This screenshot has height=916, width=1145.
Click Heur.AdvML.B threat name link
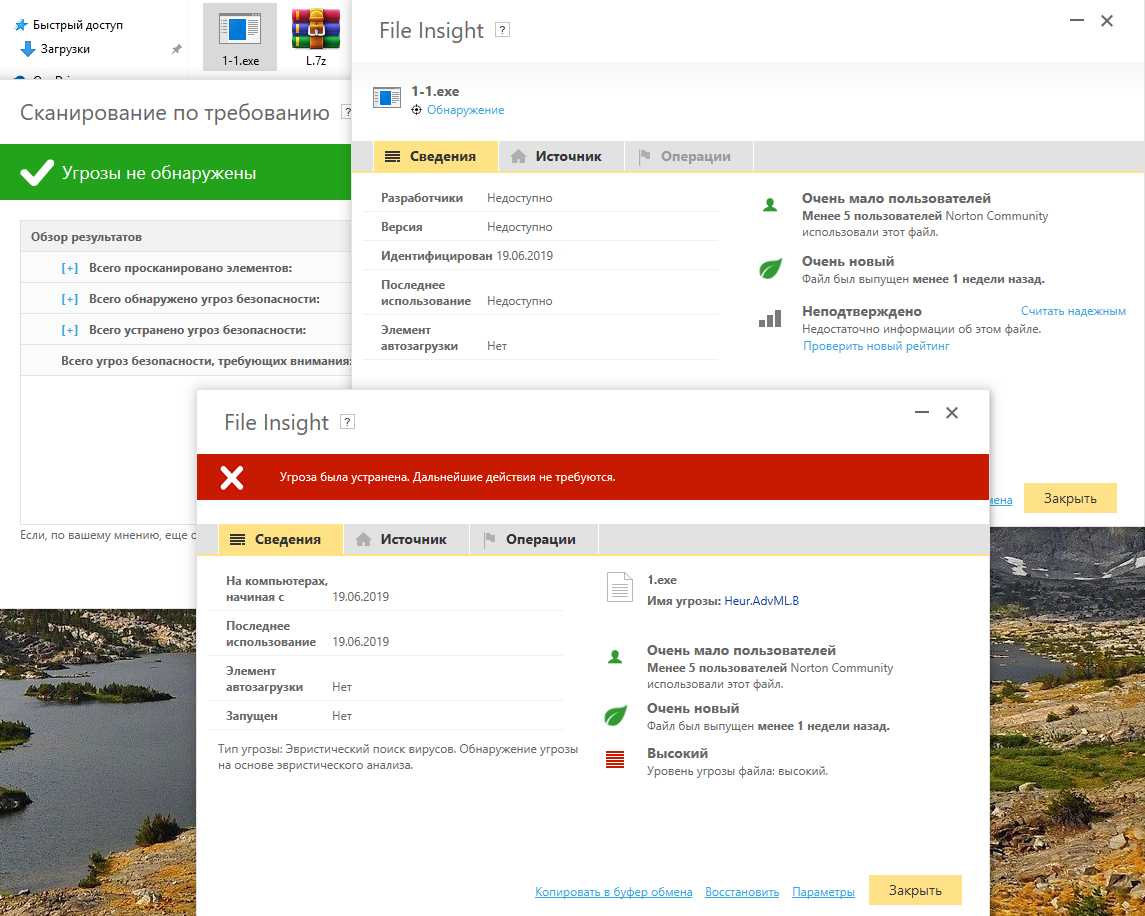pos(762,600)
